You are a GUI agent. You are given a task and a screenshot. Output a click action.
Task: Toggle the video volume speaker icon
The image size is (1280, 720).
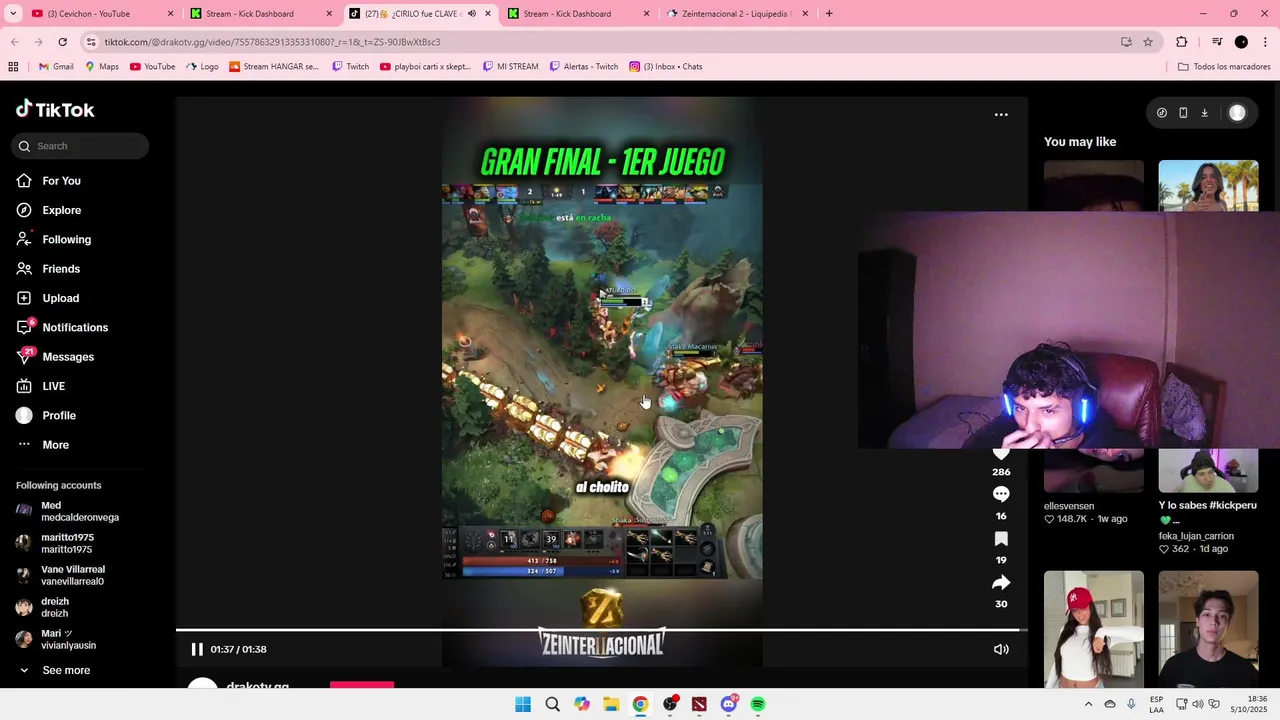click(1001, 649)
